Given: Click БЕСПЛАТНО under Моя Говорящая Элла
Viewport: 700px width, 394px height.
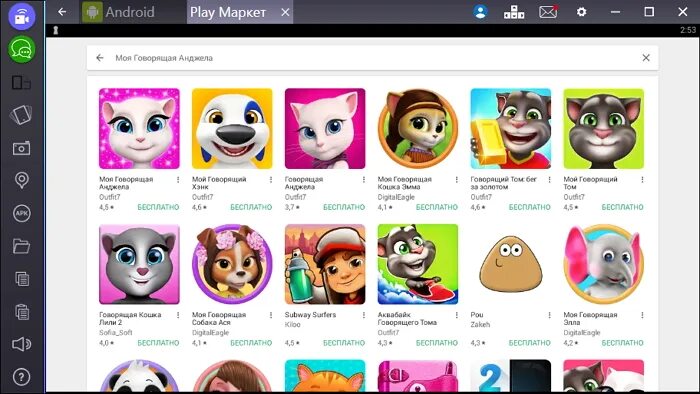Looking at the screenshot, I should click(622, 343).
